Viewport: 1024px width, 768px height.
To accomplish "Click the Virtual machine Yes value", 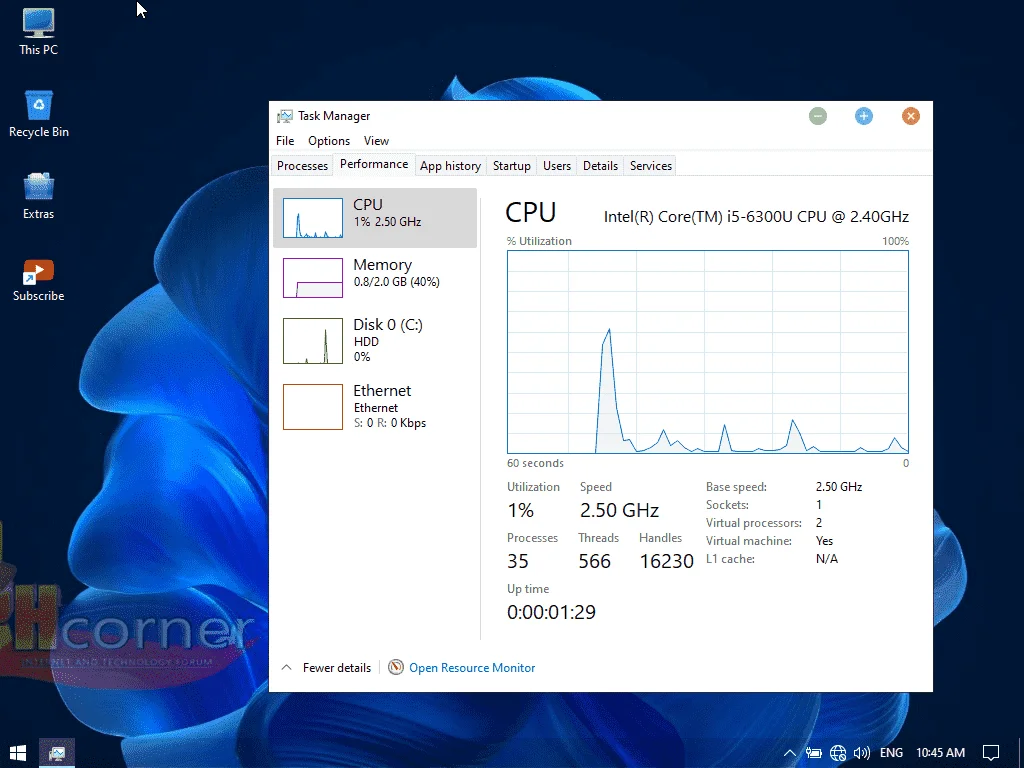I will pos(824,541).
